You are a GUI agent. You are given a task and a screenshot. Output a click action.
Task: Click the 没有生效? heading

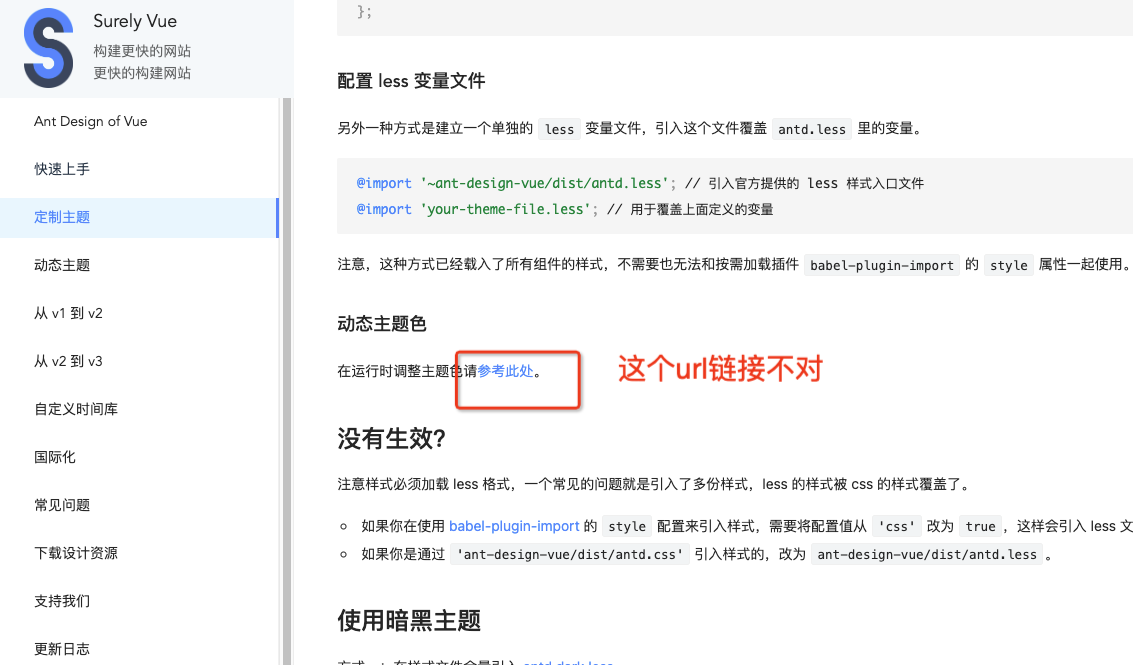(x=392, y=438)
